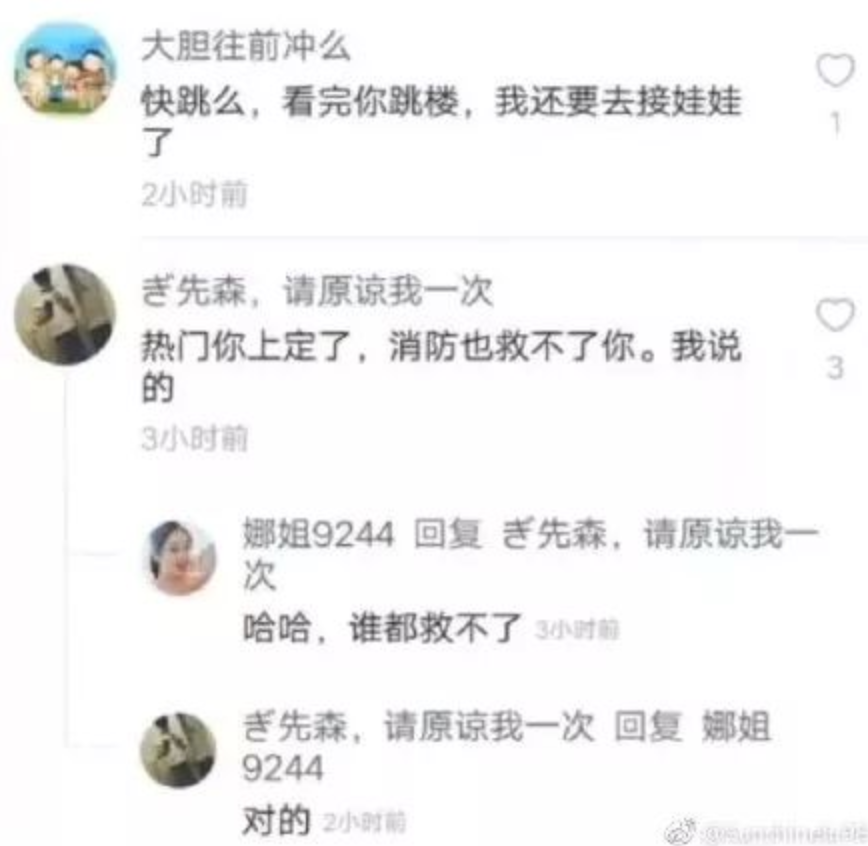The height and width of the screenshot is (846, 868).
Task: Open the avatar beside the 热门你上定了 comment
Action: point(65,314)
